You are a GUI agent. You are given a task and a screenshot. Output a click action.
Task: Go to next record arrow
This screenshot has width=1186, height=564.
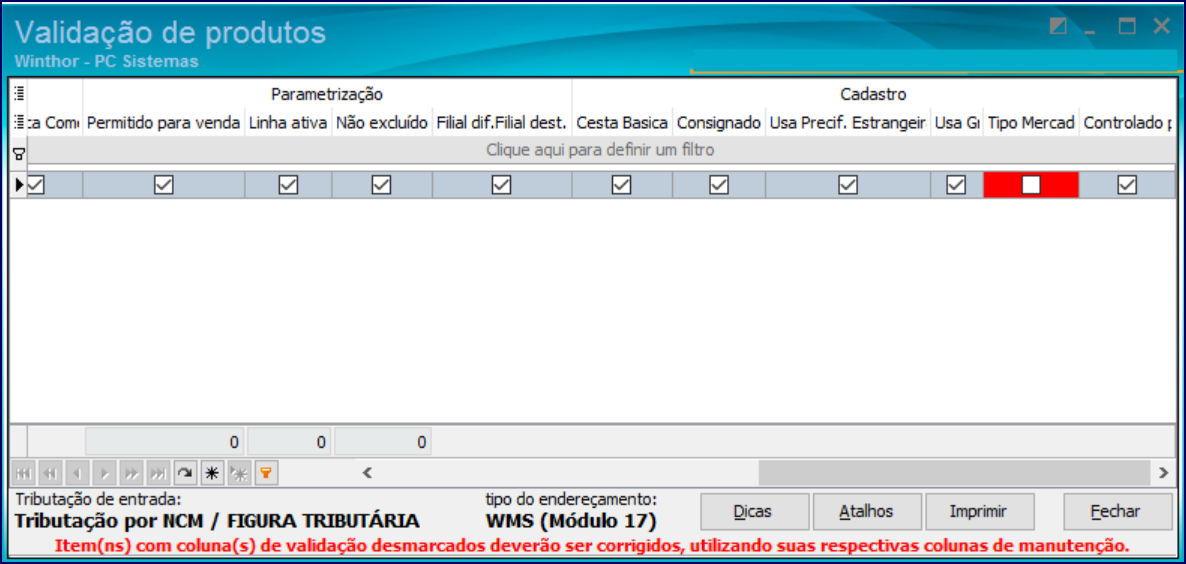[x=105, y=474]
